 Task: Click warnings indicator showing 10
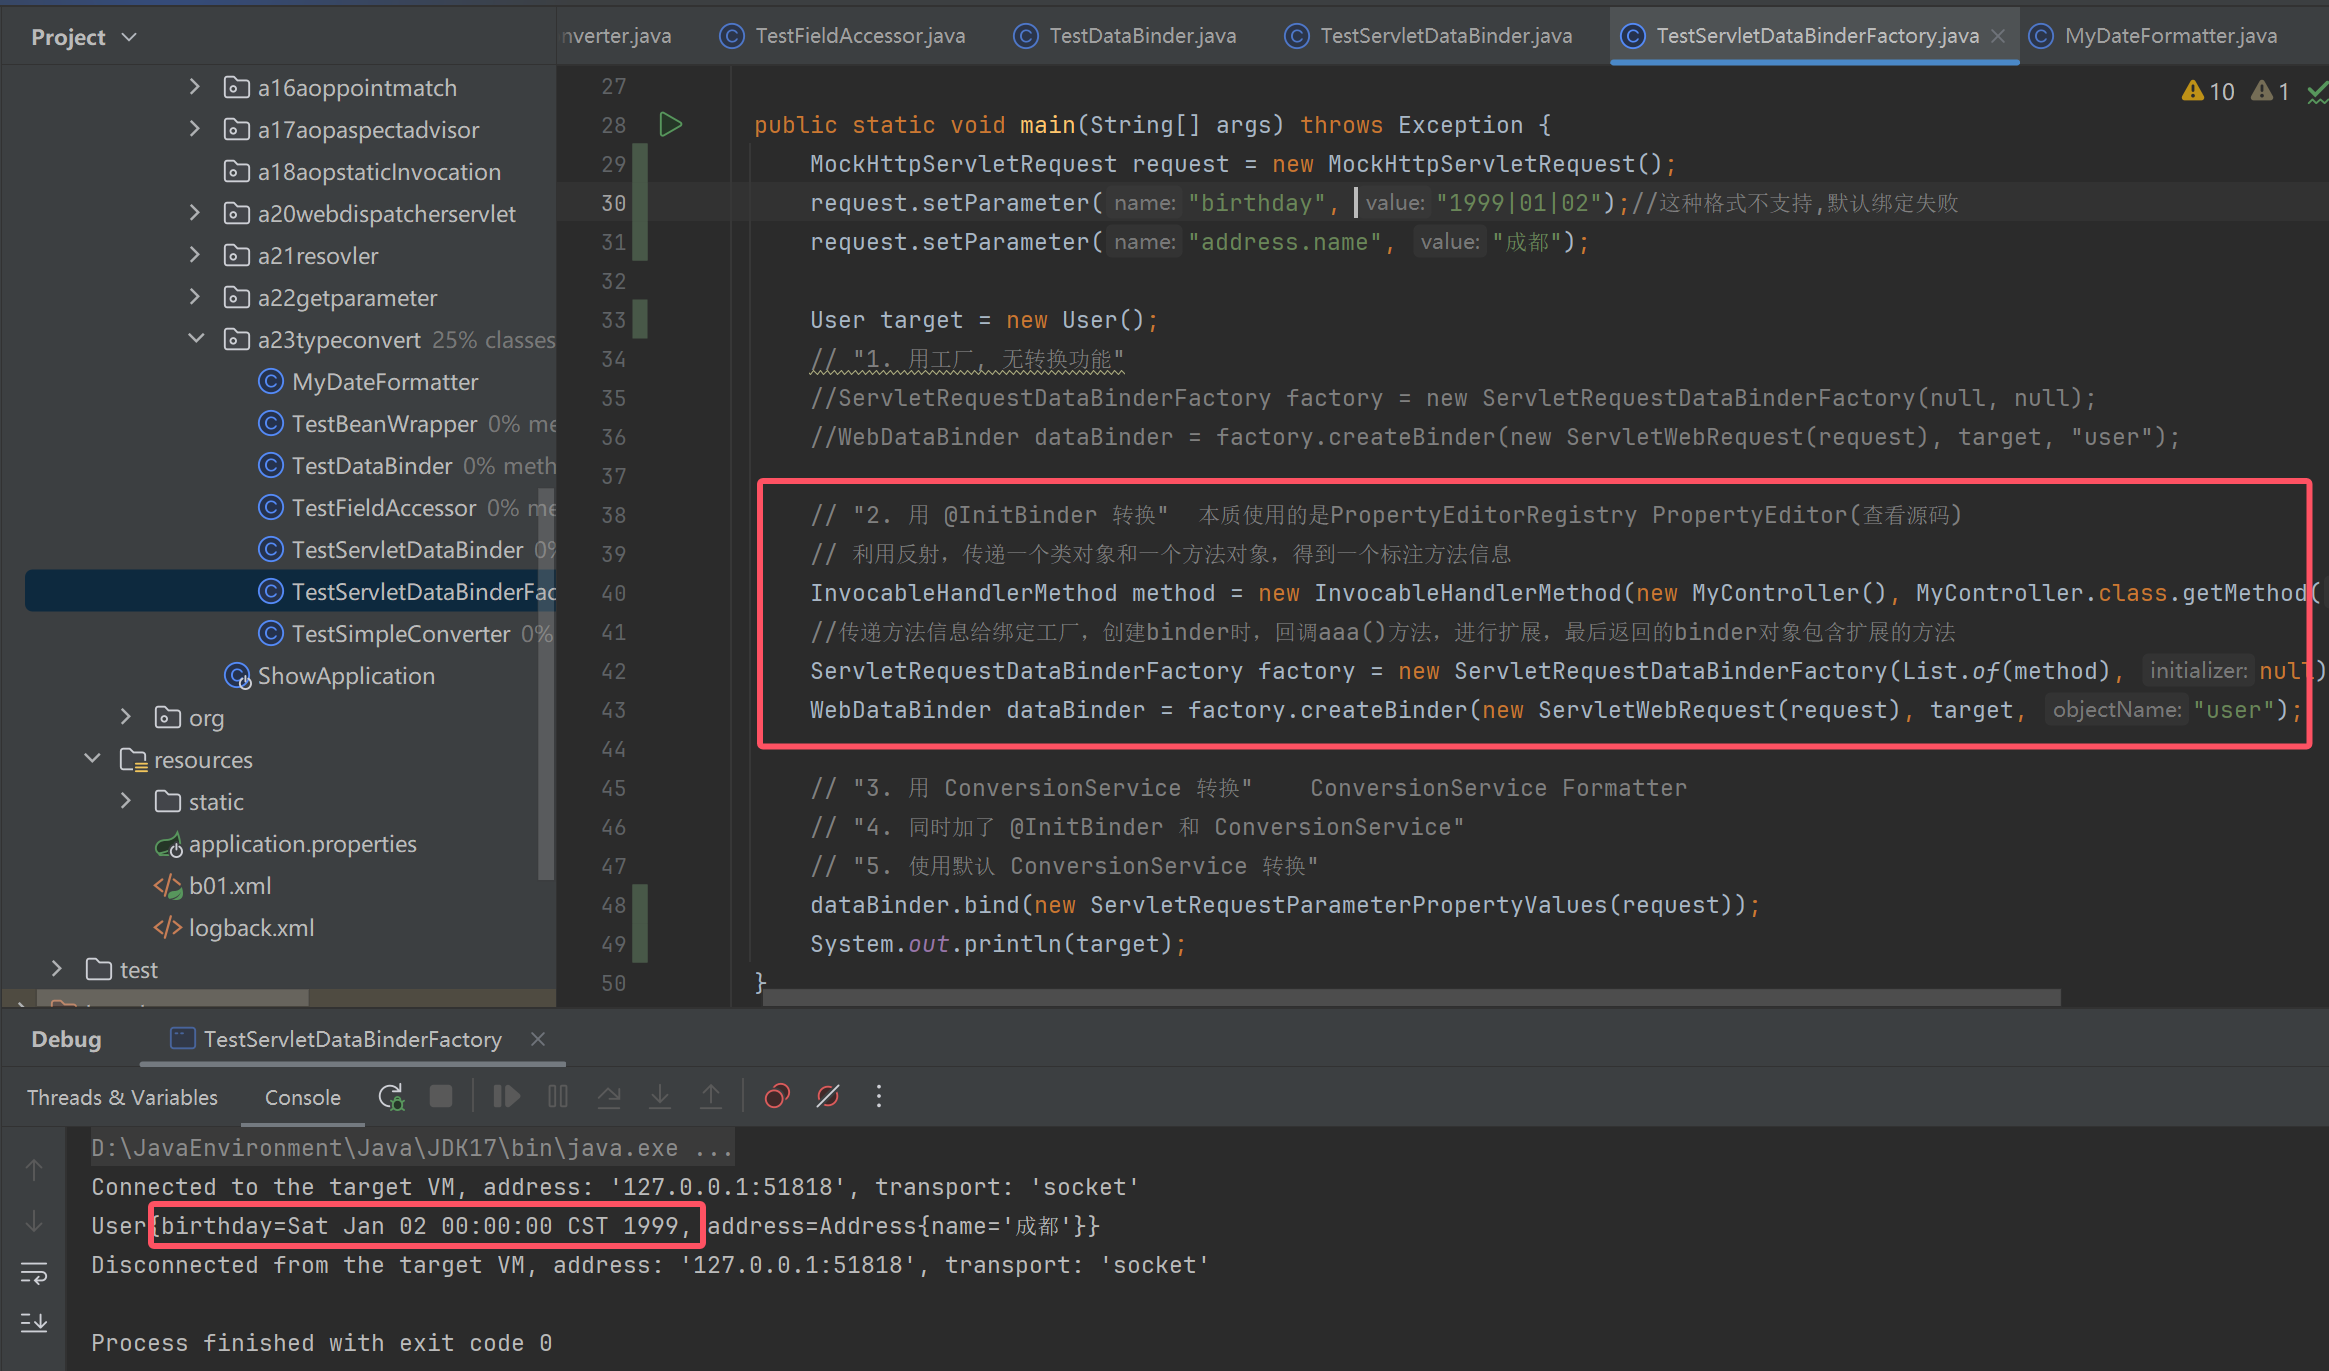coord(2208,92)
